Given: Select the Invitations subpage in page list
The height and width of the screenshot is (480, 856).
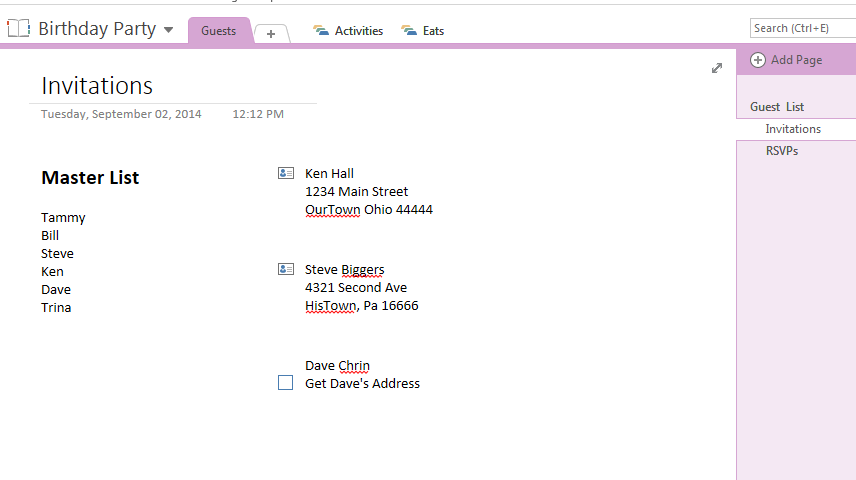Looking at the screenshot, I should 793,129.
